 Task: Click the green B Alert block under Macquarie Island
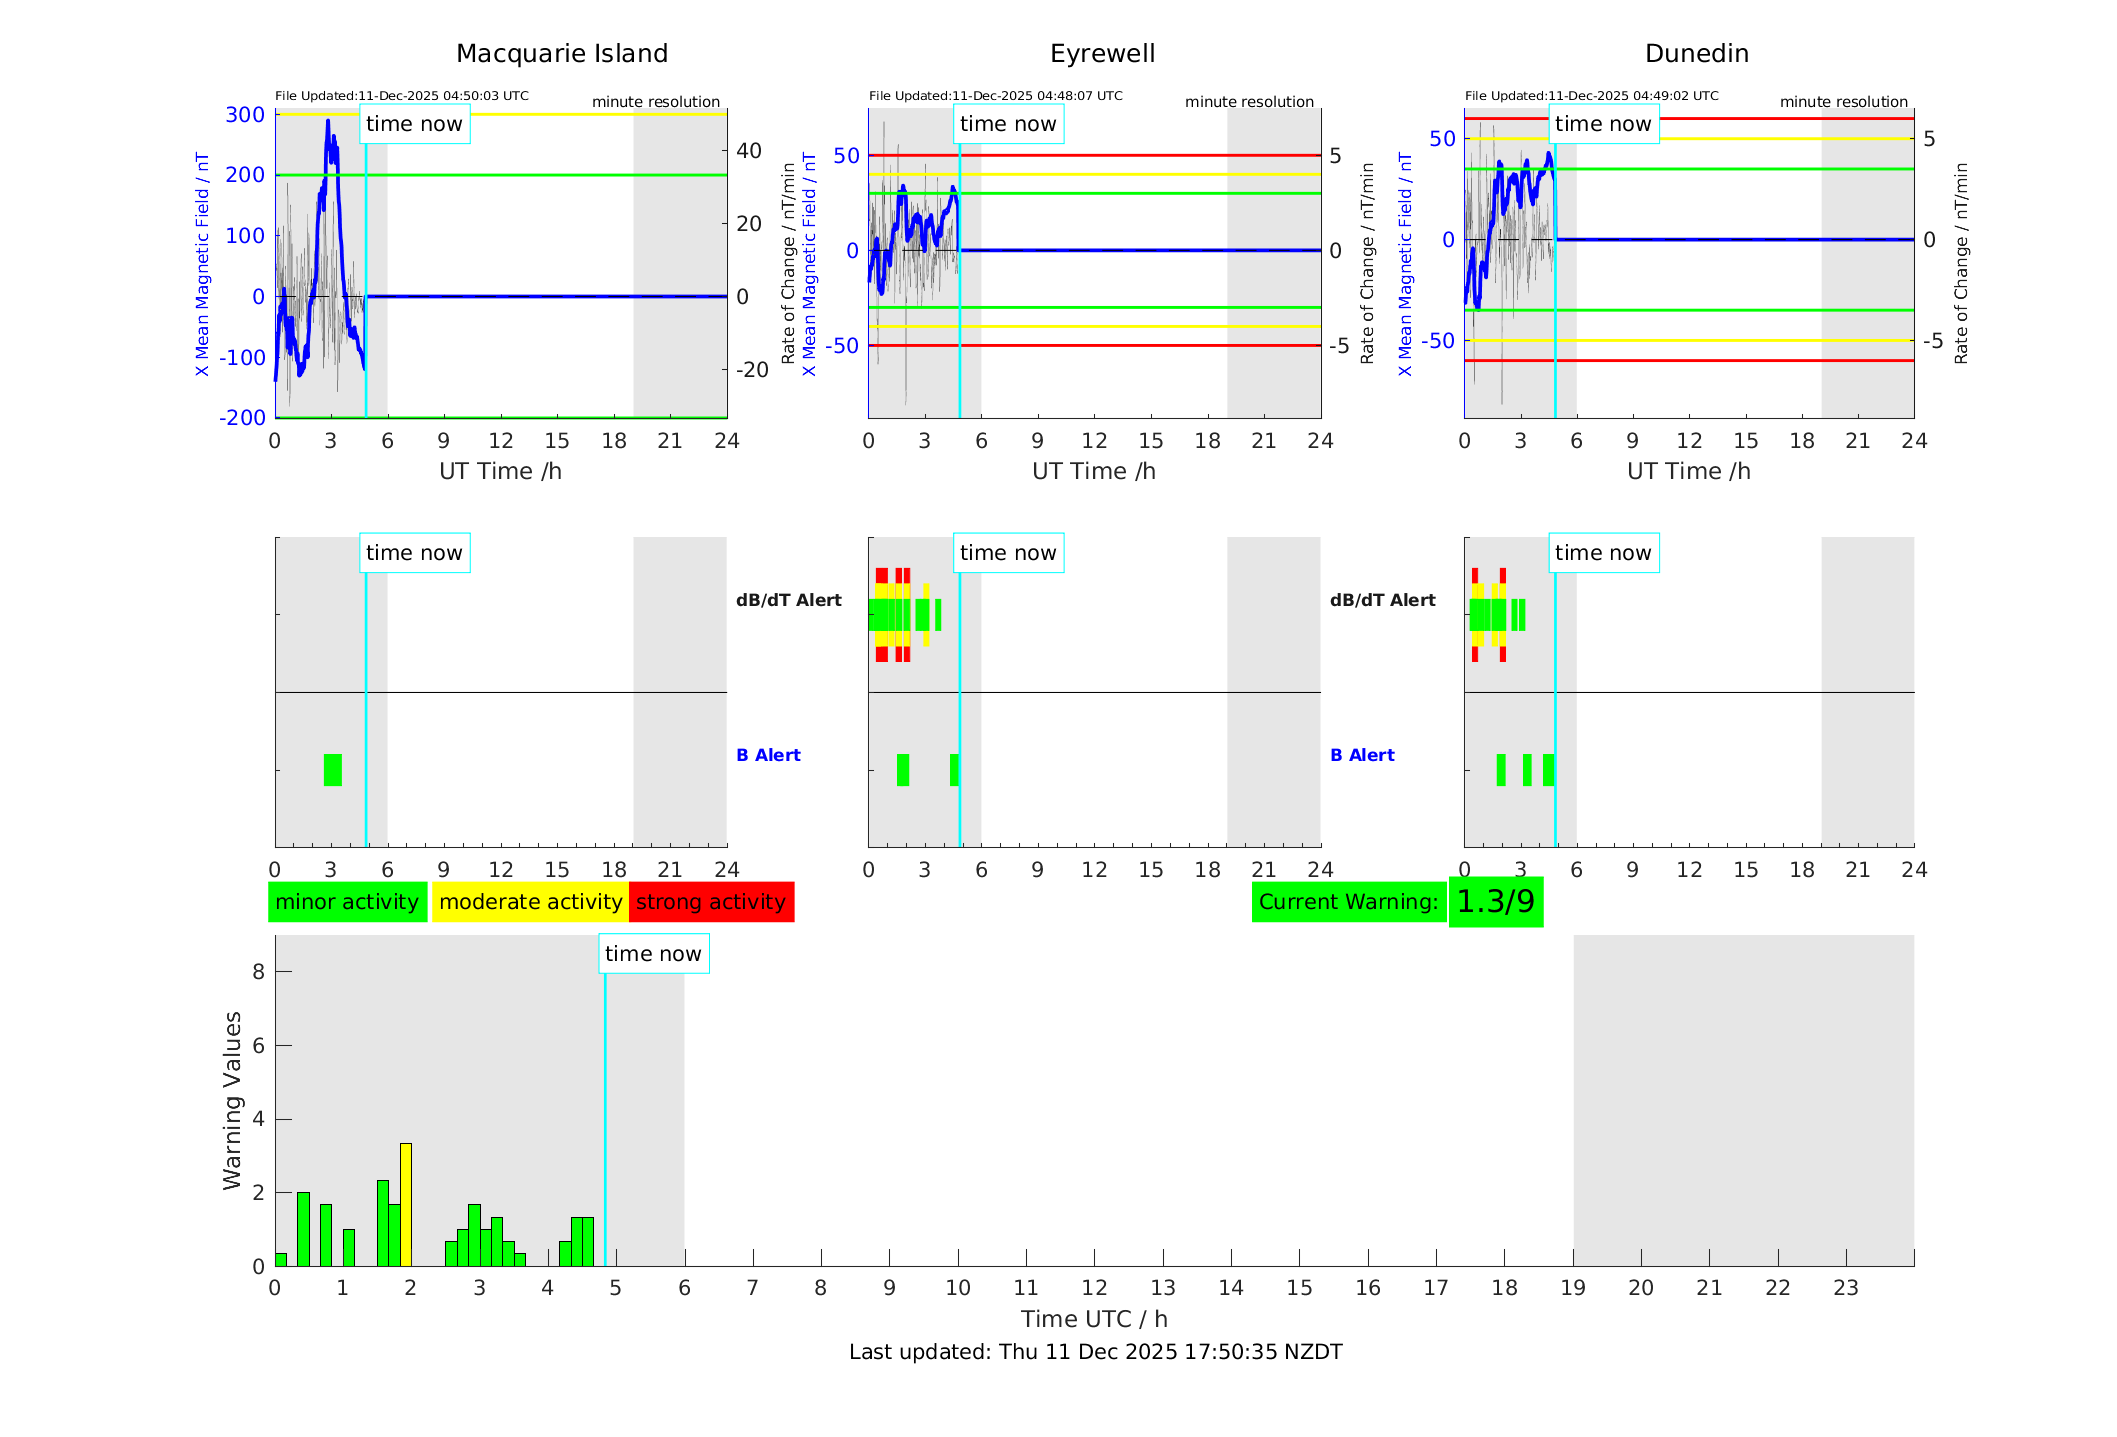click(x=333, y=770)
